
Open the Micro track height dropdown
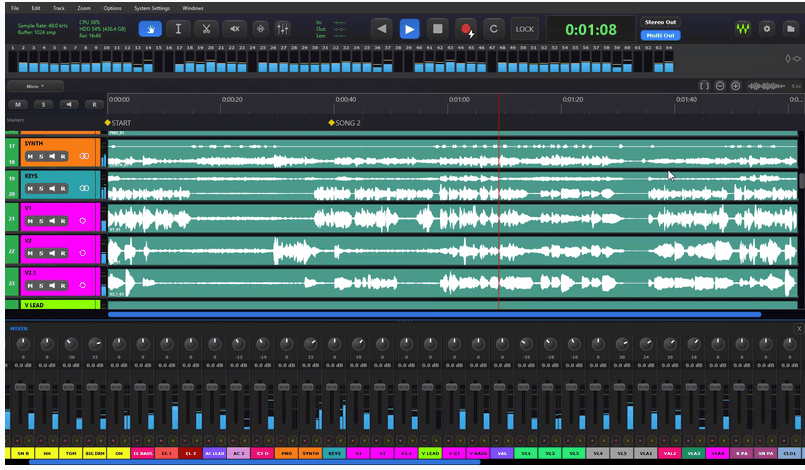coord(35,86)
